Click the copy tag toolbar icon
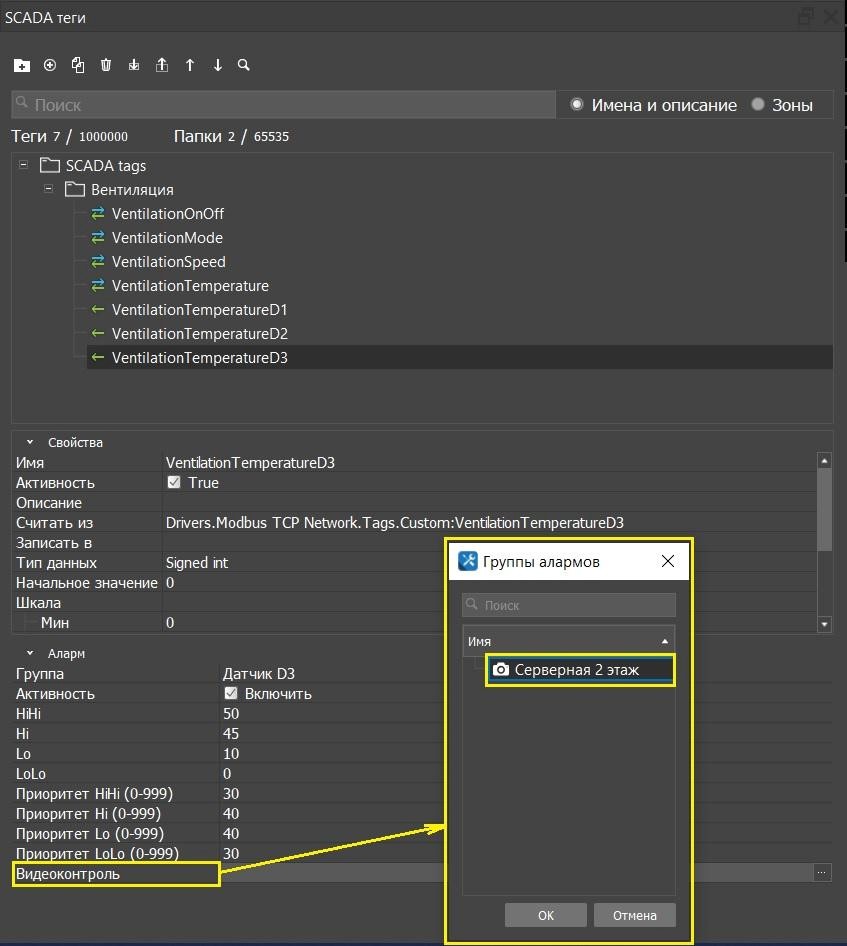 pyautogui.click(x=78, y=65)
